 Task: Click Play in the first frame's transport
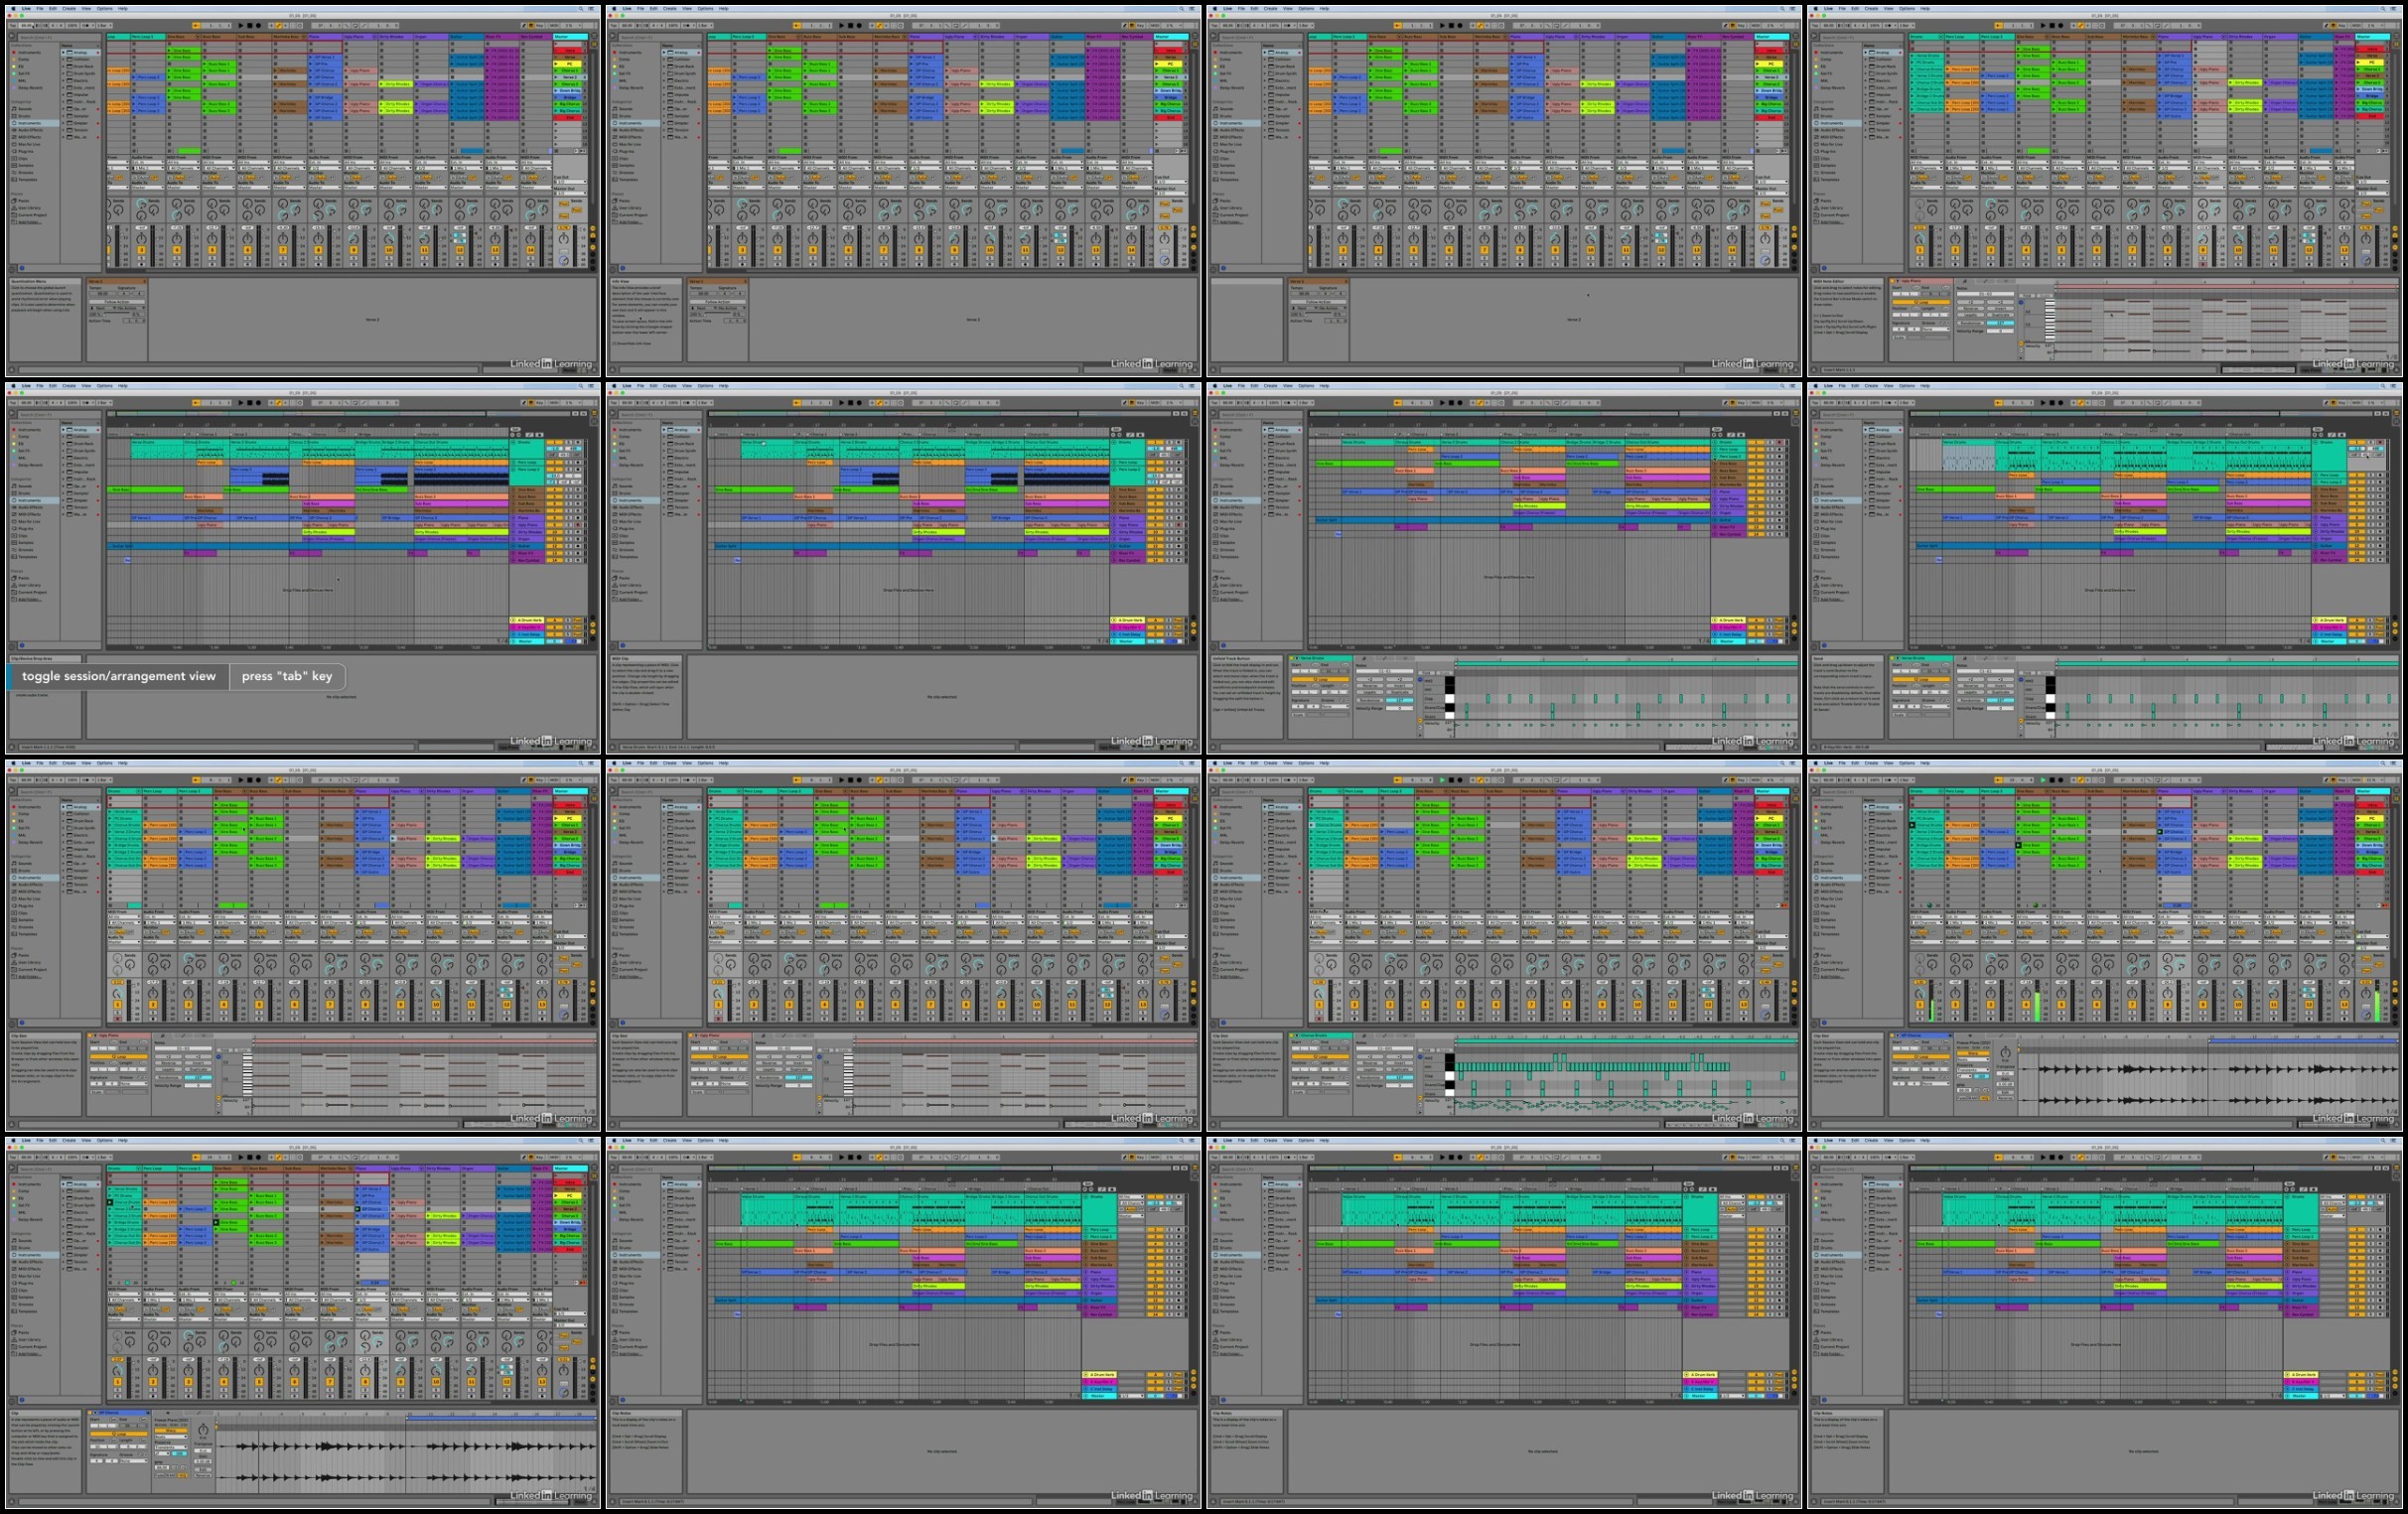coord(241,26)
